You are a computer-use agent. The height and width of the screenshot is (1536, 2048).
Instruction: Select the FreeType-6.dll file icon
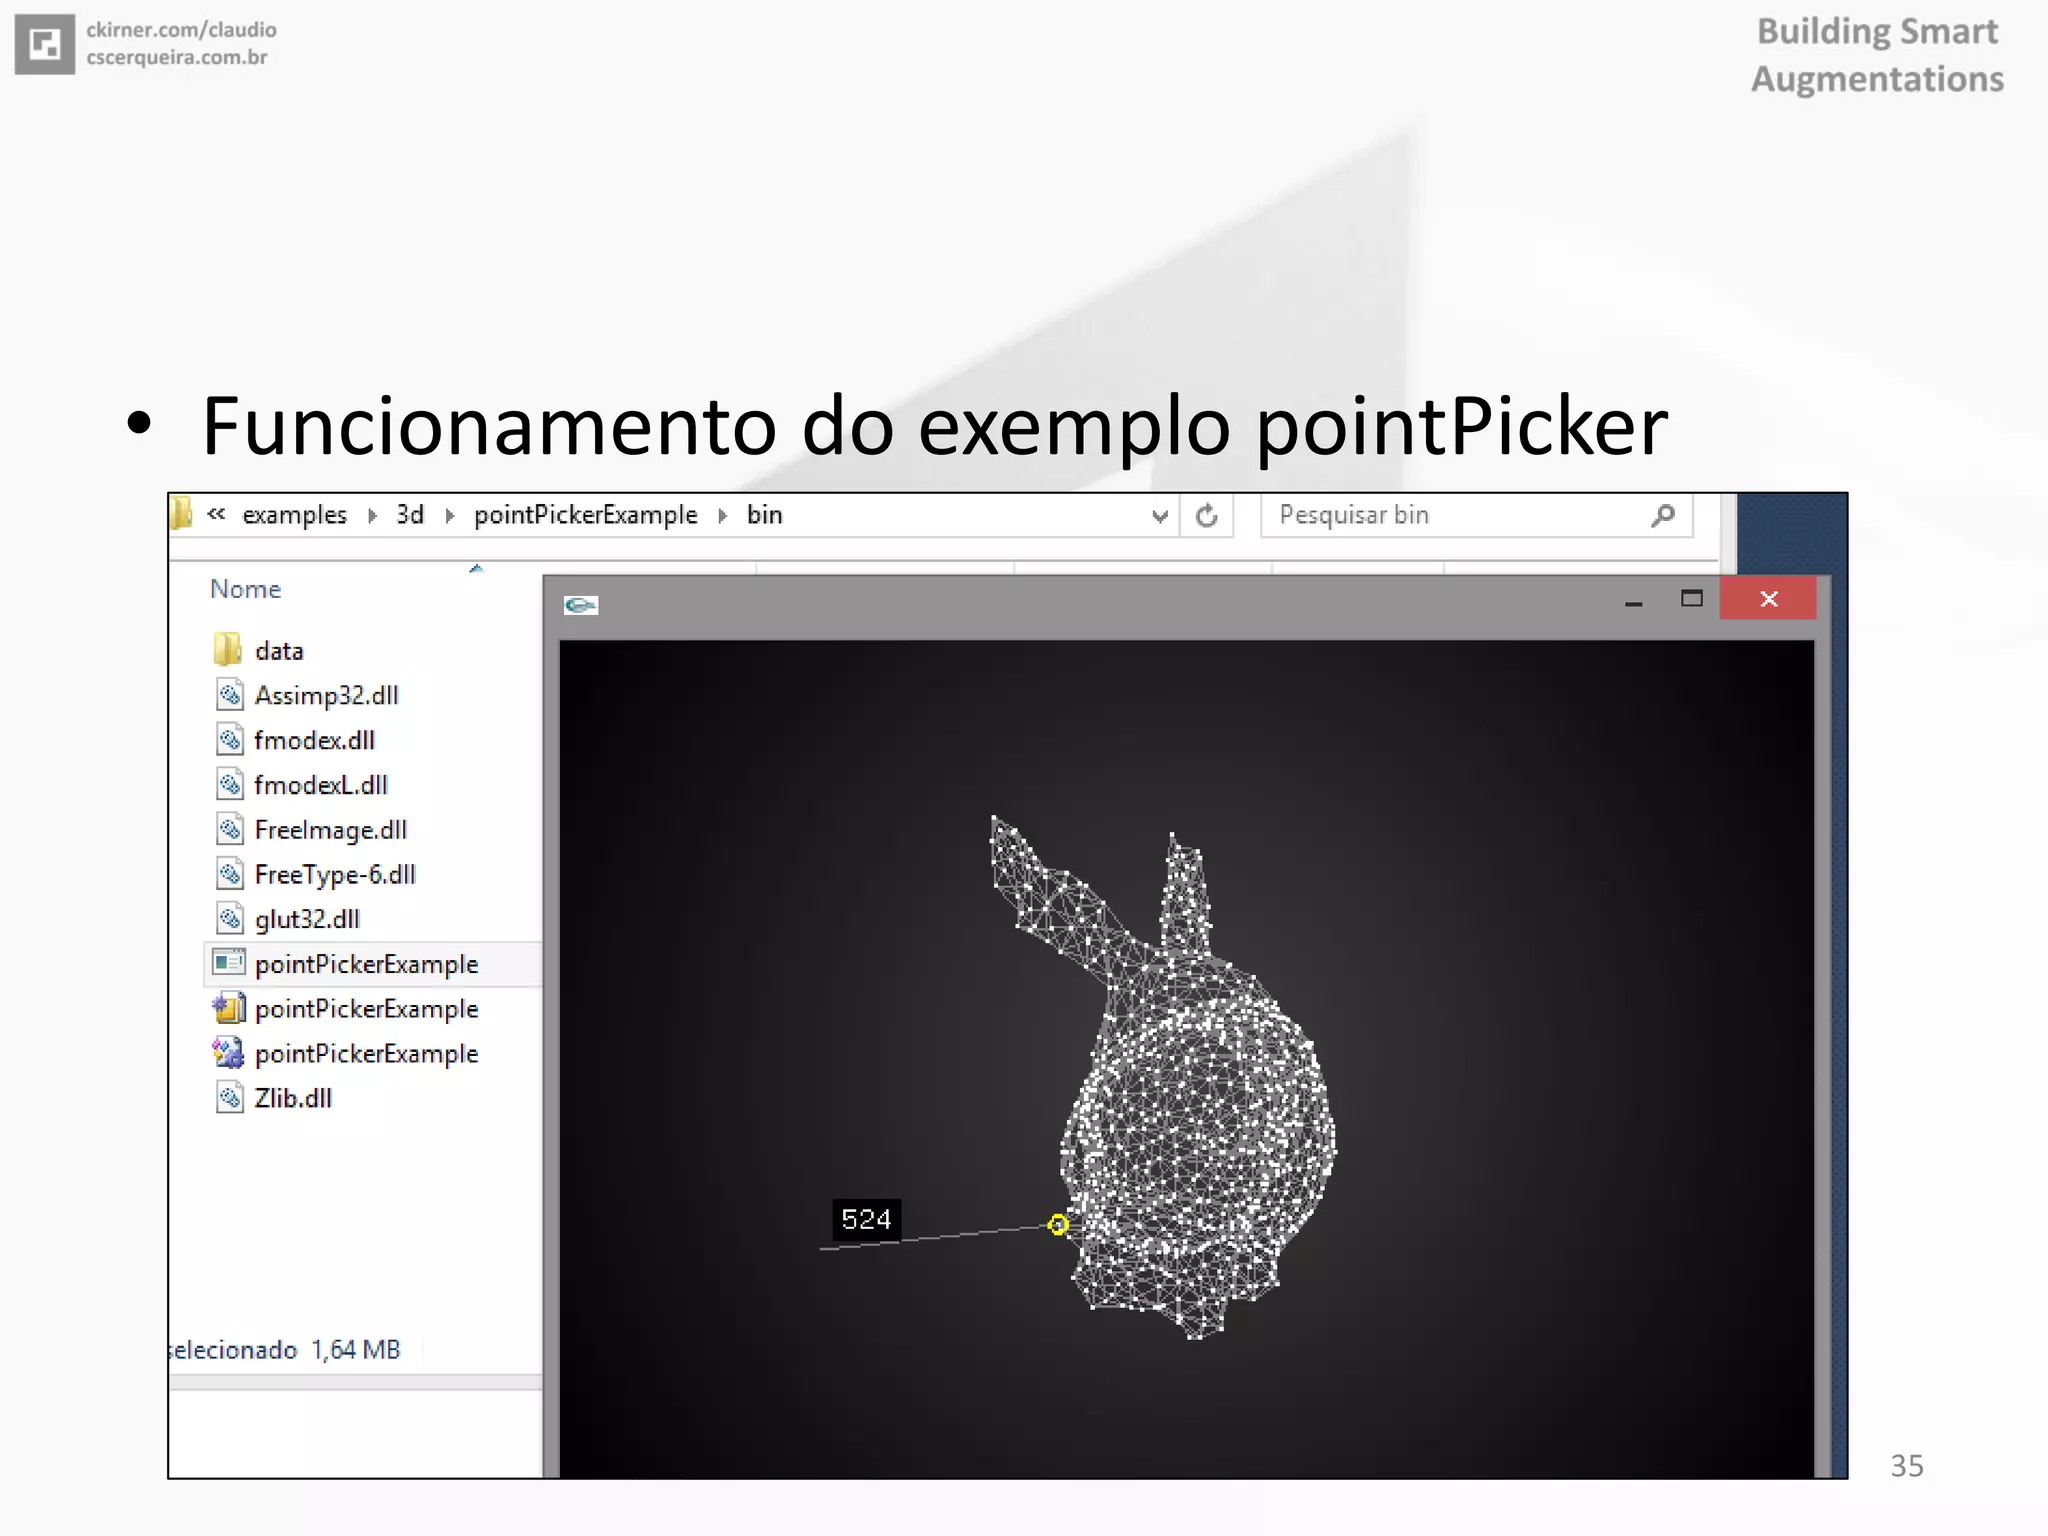(230, 874)
